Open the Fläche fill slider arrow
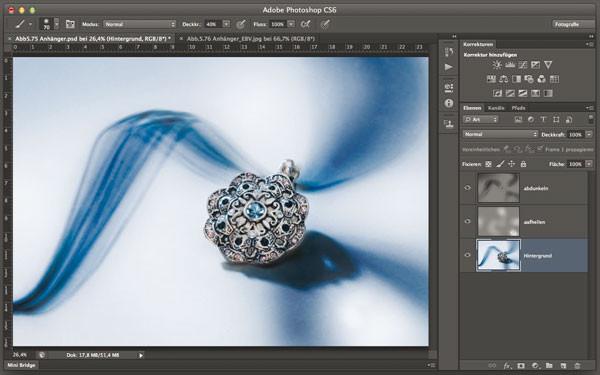 click(589, 164)
